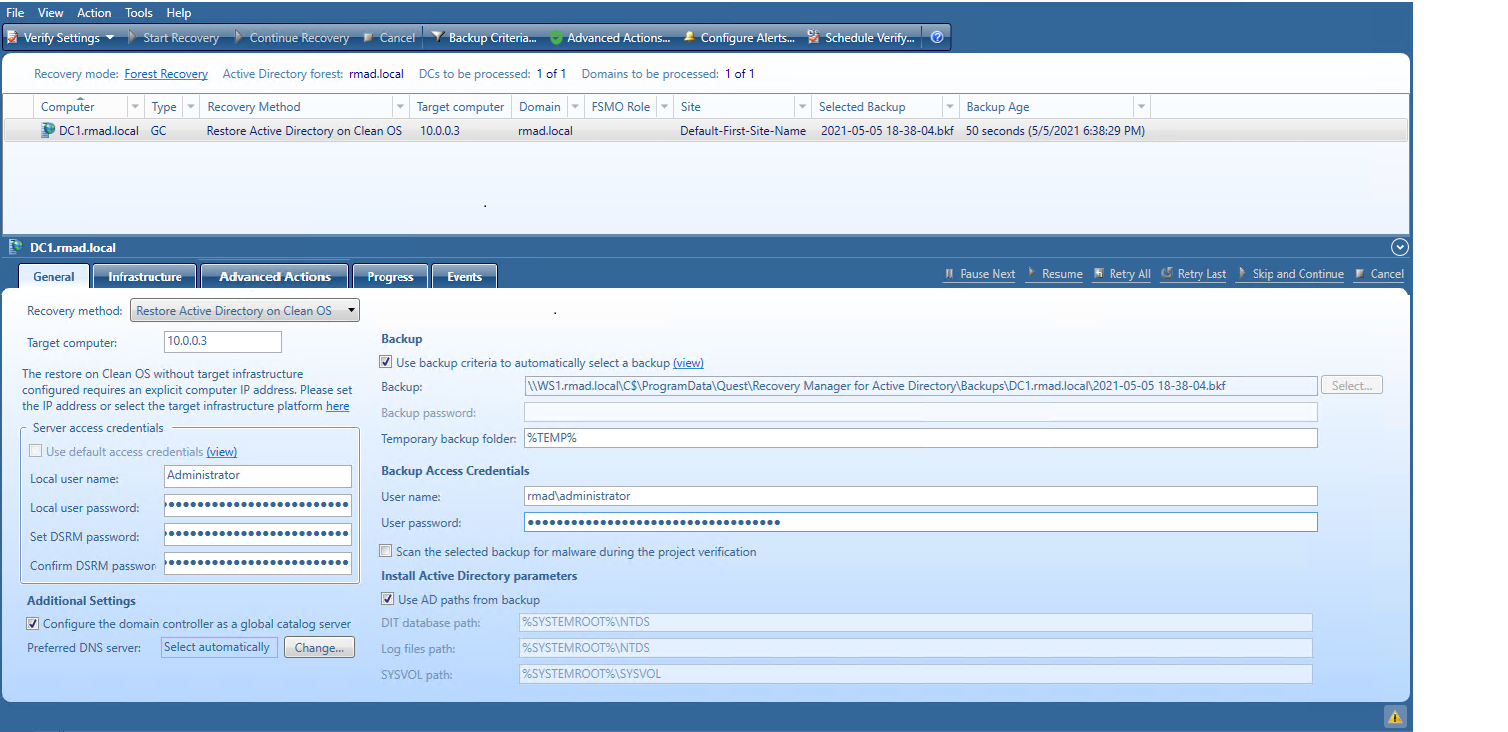1508x732 pixels.
Task: Uncheck Use AD paths from backup
Action: [388, 599]
